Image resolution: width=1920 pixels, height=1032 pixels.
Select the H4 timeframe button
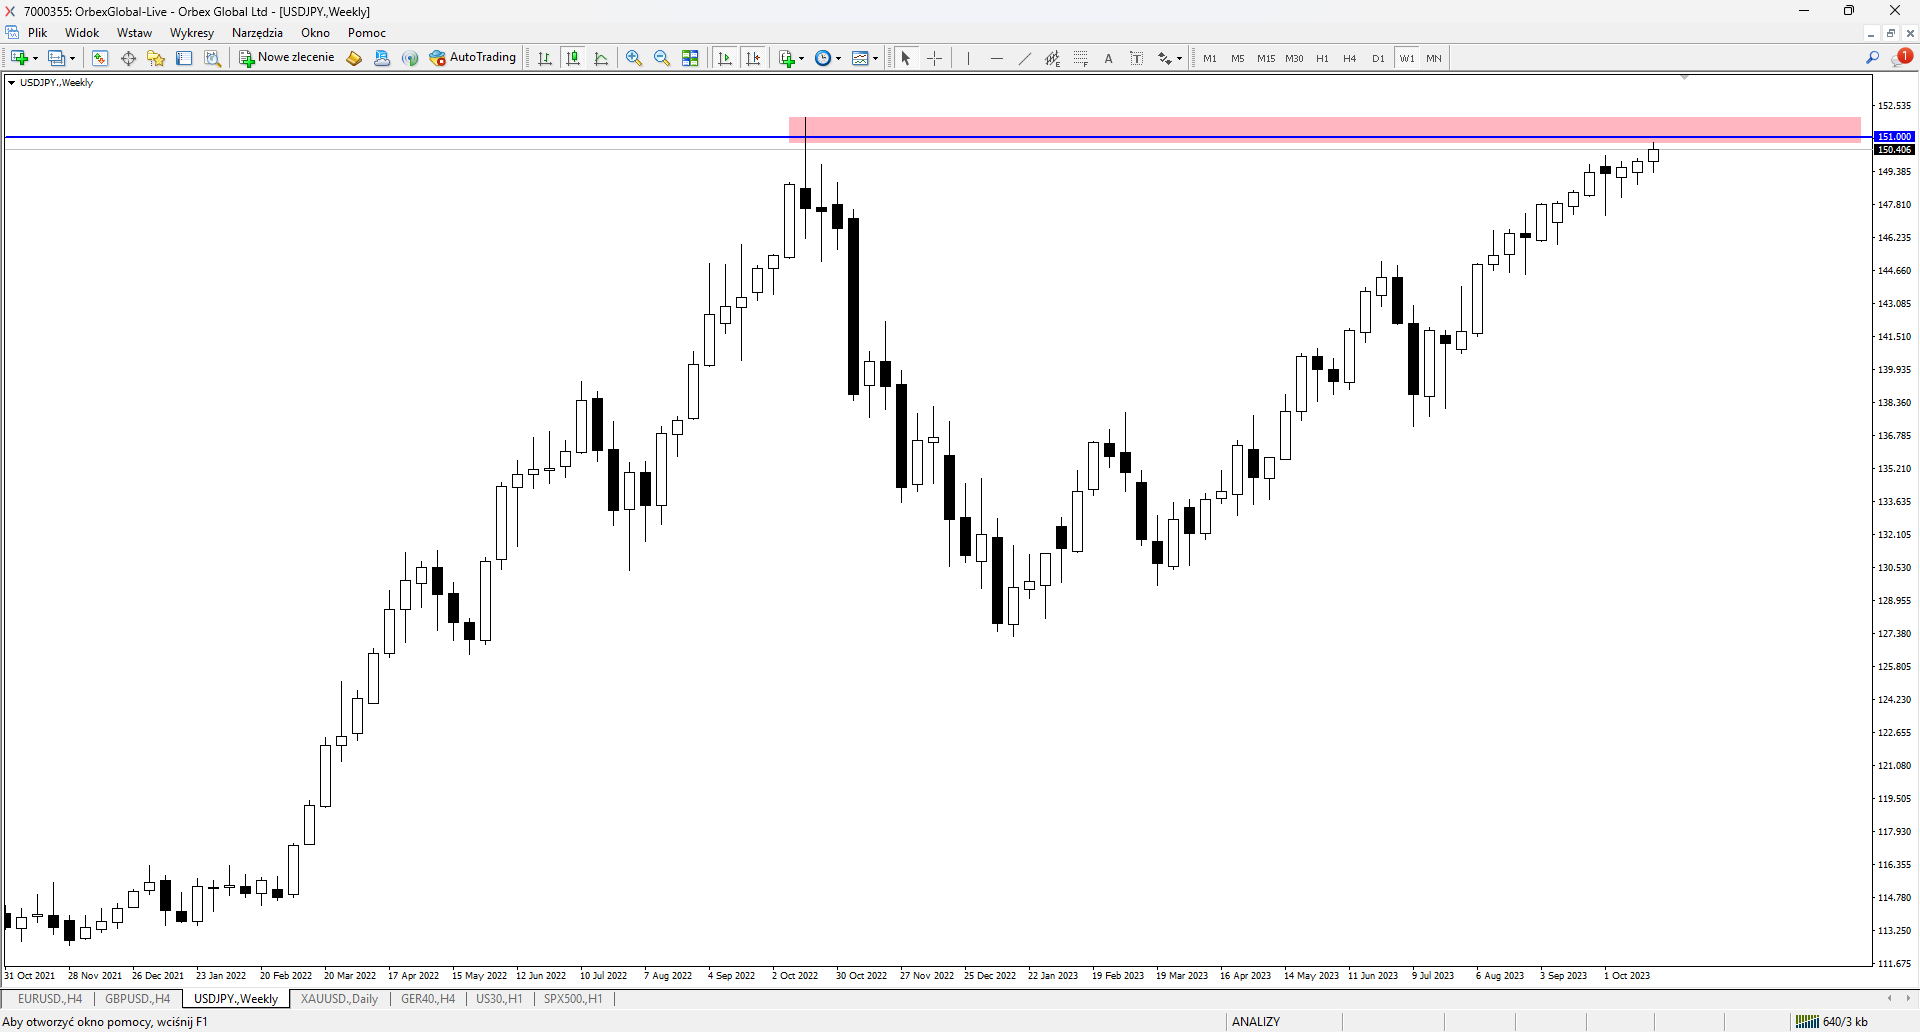1350,58
